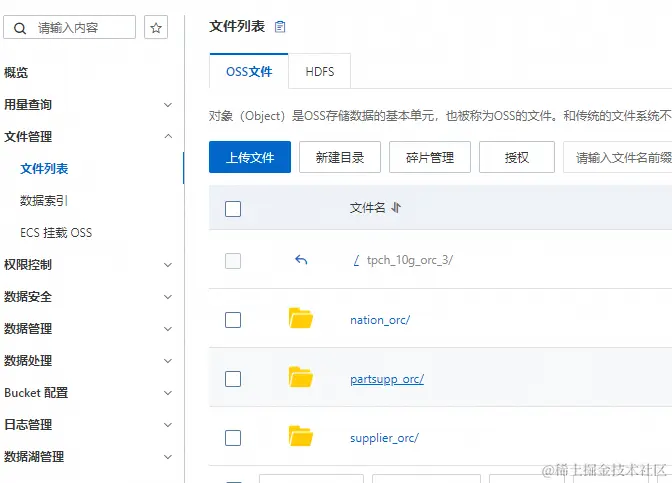Click the 数据安全 menu label
672x483 pixels.
click(x=28, y=297)
